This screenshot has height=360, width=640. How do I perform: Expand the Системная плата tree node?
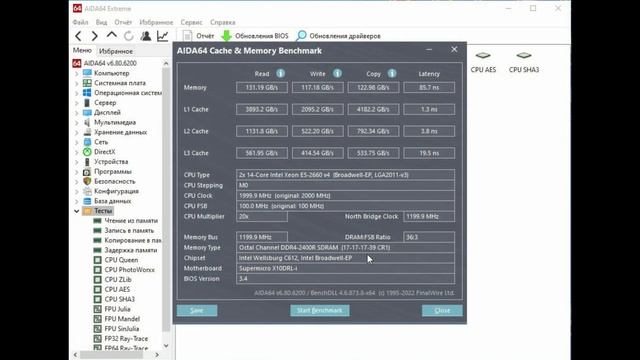tap(77, 83)
